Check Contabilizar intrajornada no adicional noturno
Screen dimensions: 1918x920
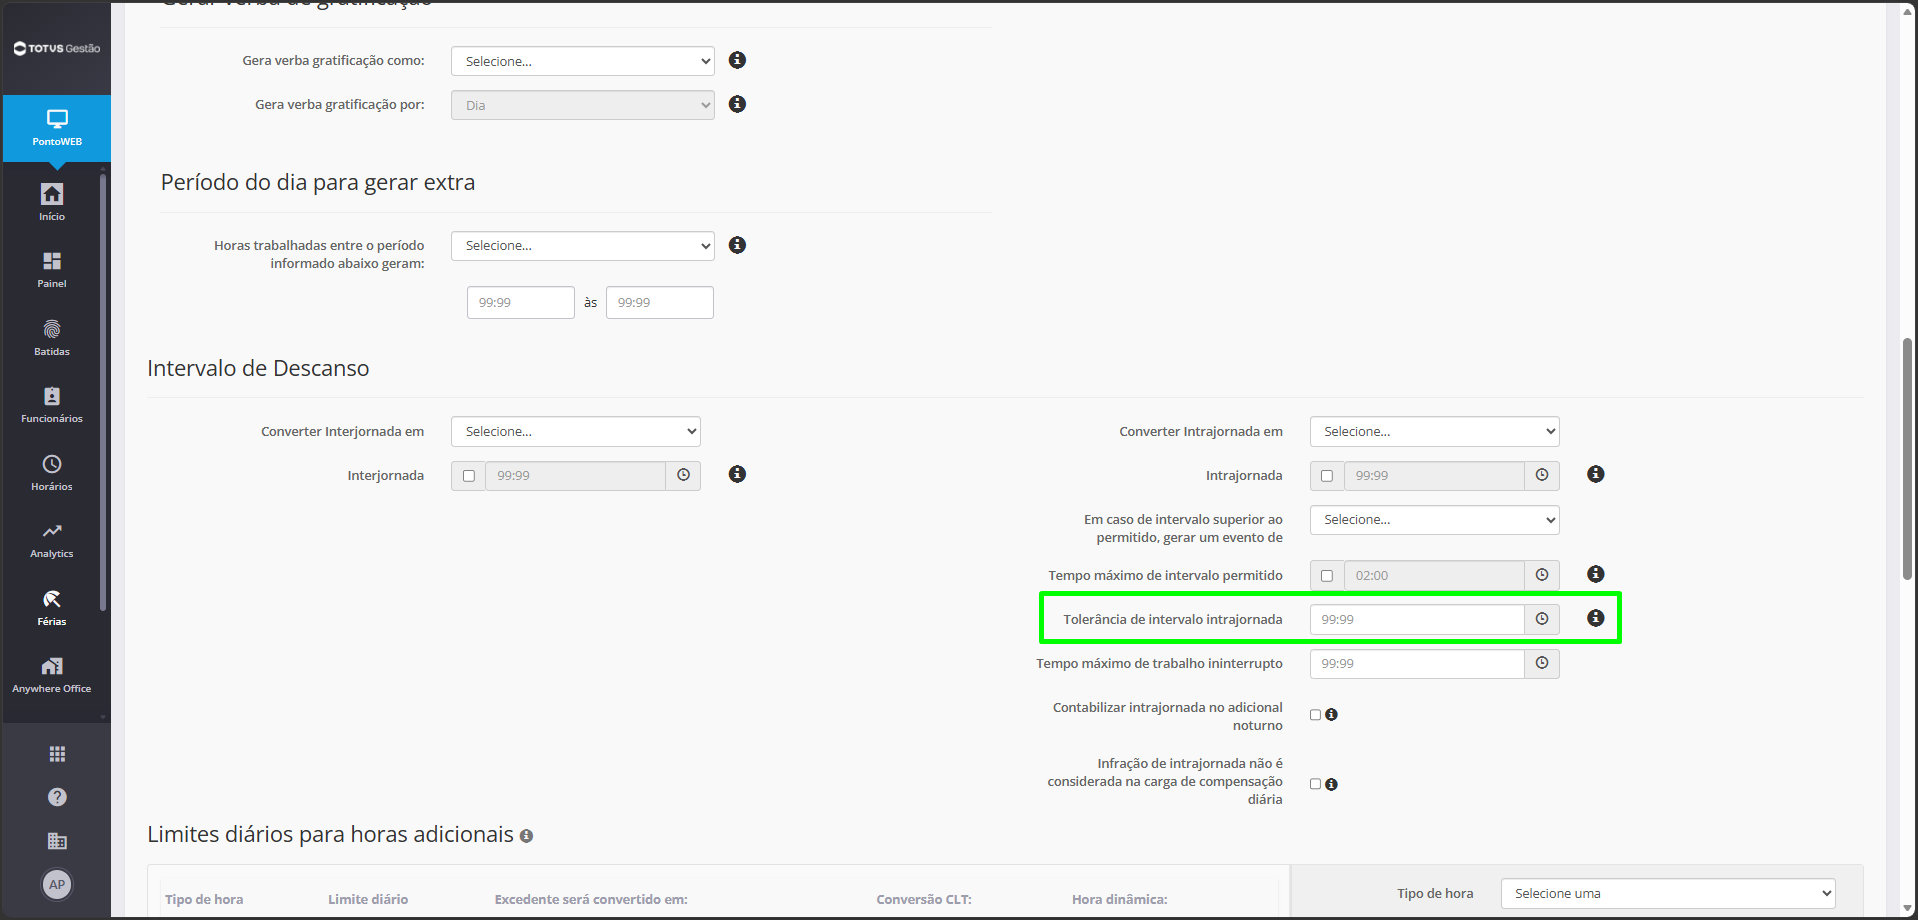(1316, 715)
